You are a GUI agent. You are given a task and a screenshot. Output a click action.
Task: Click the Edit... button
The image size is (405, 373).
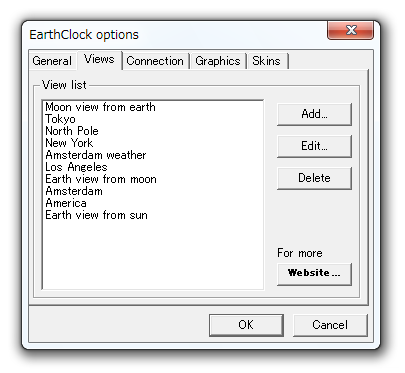click(314, 146)
